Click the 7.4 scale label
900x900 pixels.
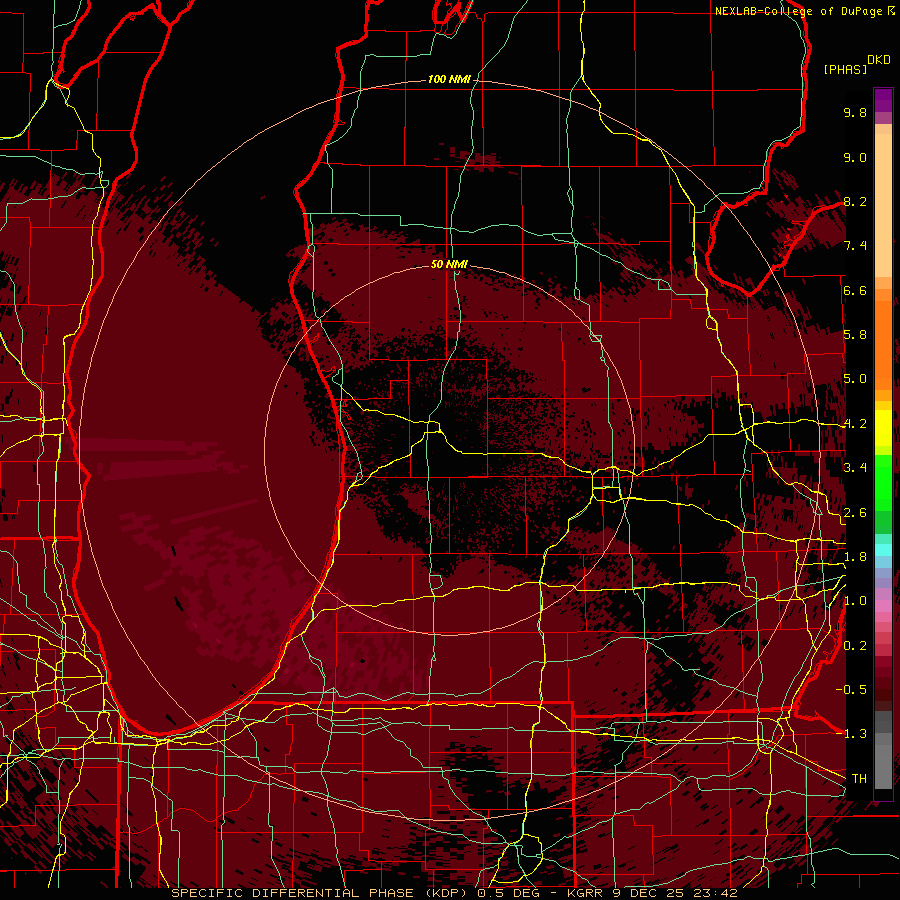point(855,246)
